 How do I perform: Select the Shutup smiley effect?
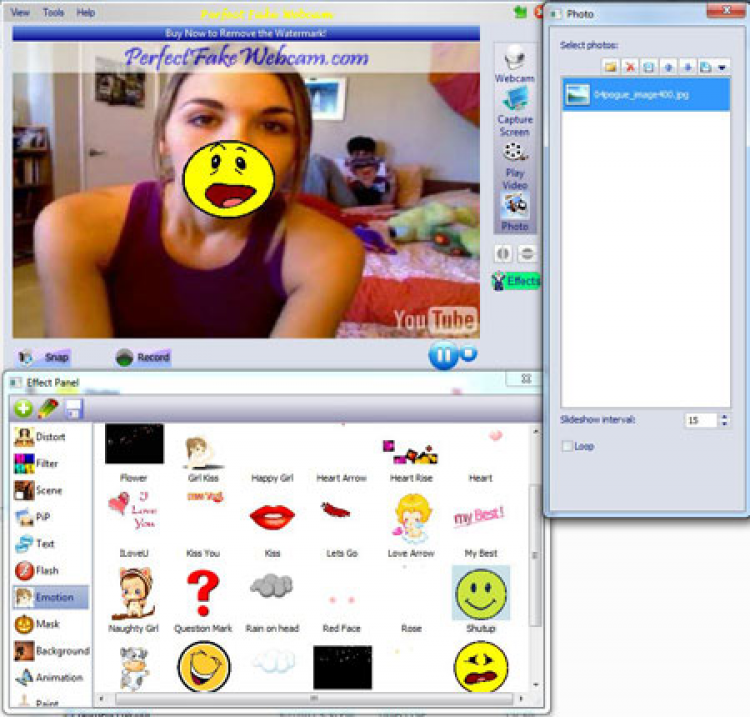point(481,599)
